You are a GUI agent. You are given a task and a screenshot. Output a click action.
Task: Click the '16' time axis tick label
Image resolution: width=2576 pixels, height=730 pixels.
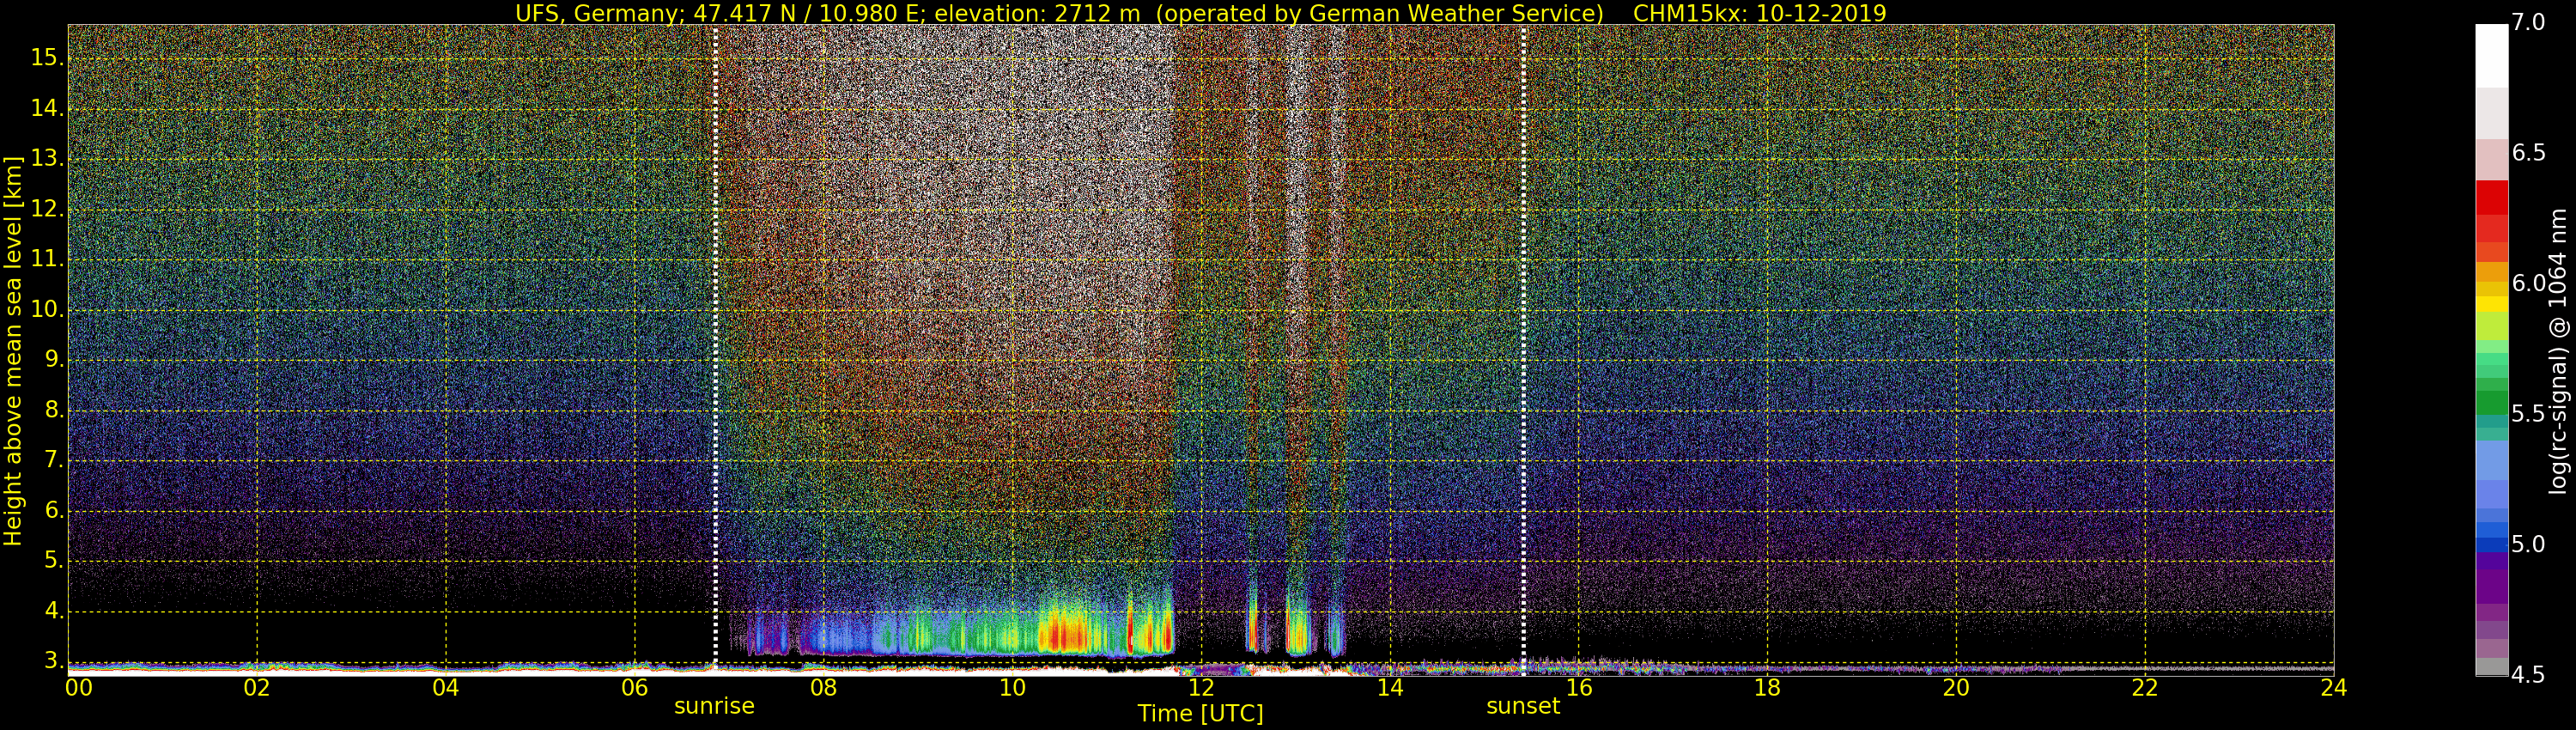tap(1579, 688)
